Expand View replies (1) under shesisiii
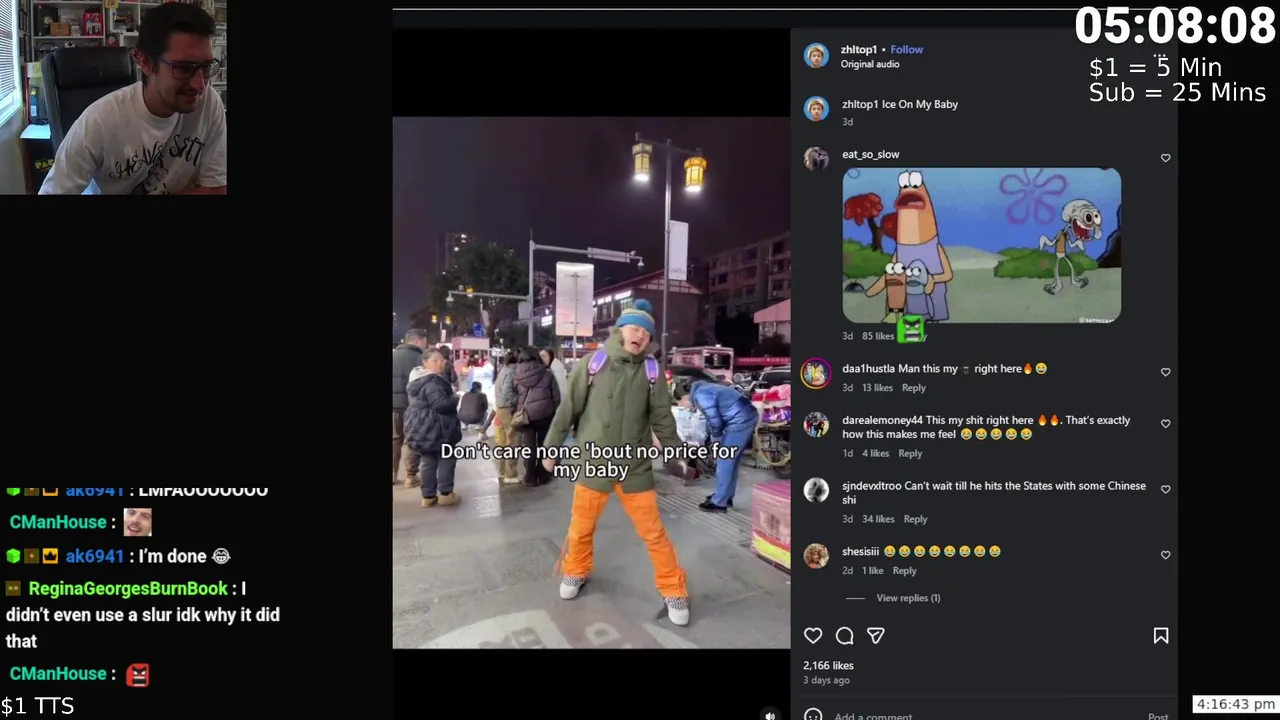Screen dimensions: 1280x720 908,598
